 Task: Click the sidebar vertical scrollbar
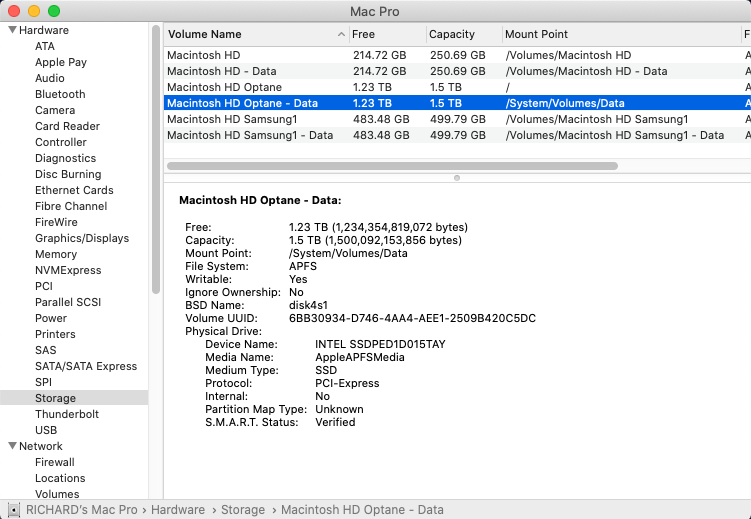point(156,160)
